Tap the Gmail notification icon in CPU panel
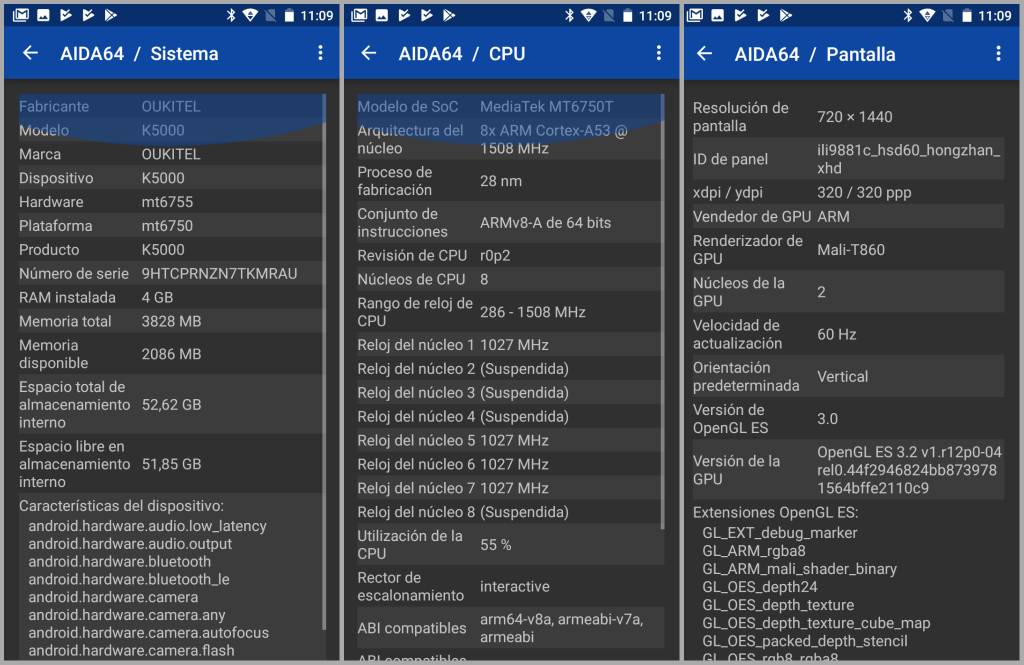The image size is (1024, 665). pos(359,15)
